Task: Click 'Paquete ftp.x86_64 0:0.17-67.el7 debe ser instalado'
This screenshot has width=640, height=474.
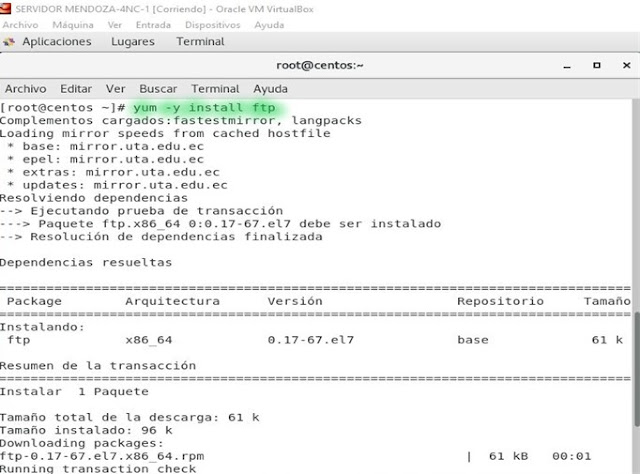Action: 220,224
